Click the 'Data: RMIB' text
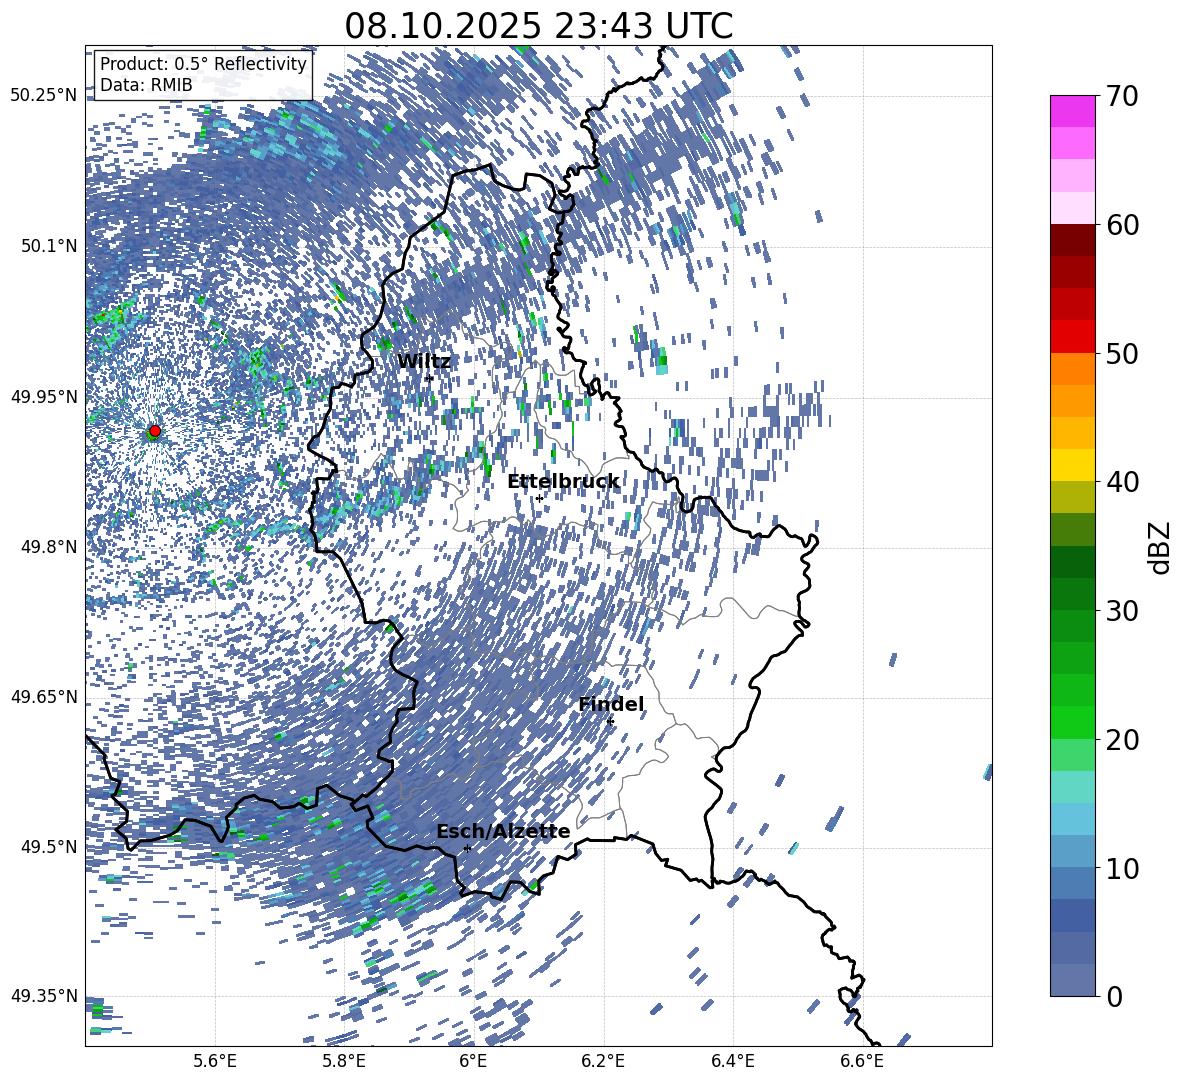This screenshot has height=1081, width=1184. [x=146, y=85]
